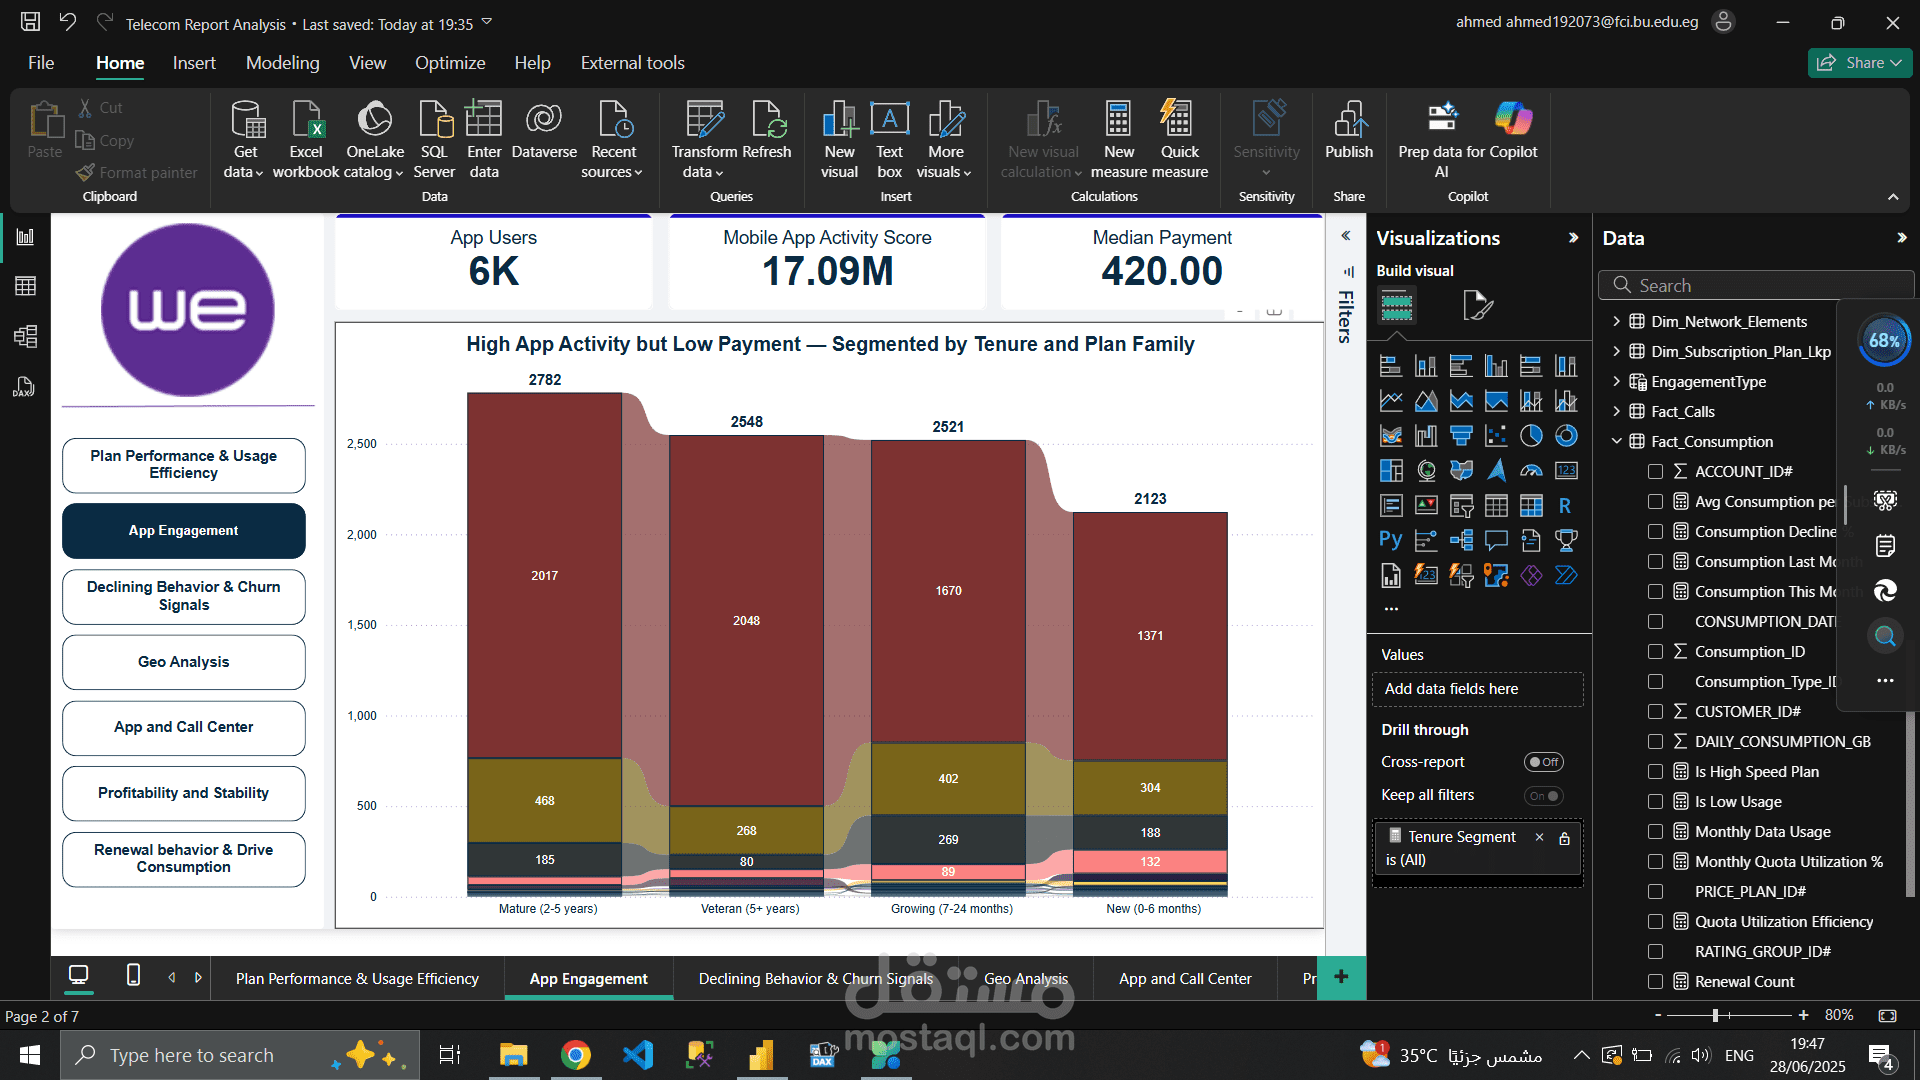Image resolution: width=1920 pixels, height=1080 pixels.
Task: Select the Python visual icon
Action: [x=1391, y=540]
